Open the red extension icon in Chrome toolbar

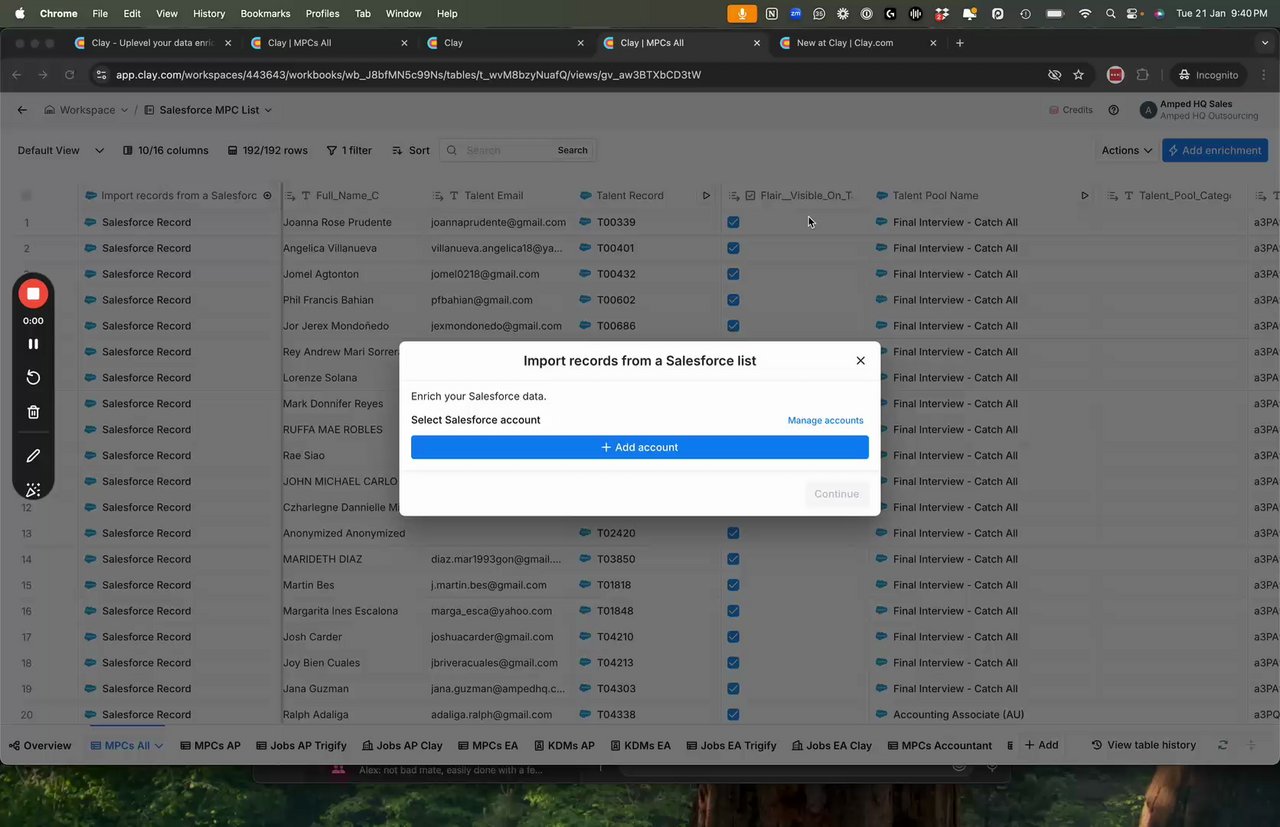(x=1115, y=75)
